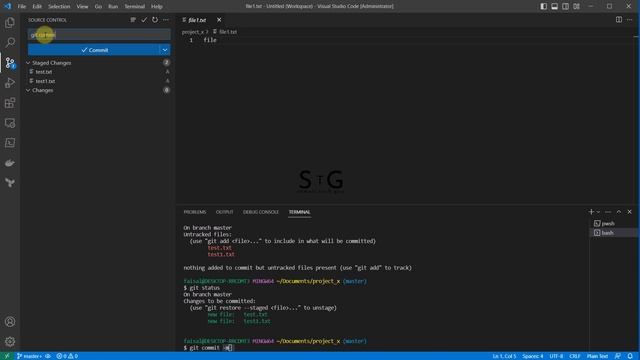This screenshot has height=360, width=640.
Task: Open the Extensions view
Action: click(x=10, y=103)
